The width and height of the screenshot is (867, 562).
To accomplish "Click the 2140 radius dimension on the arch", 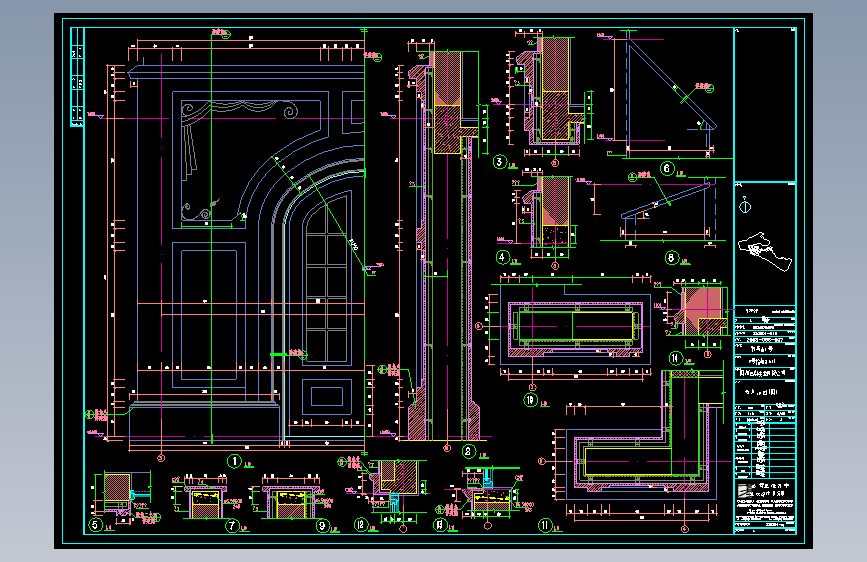I will tap(354, 244).
